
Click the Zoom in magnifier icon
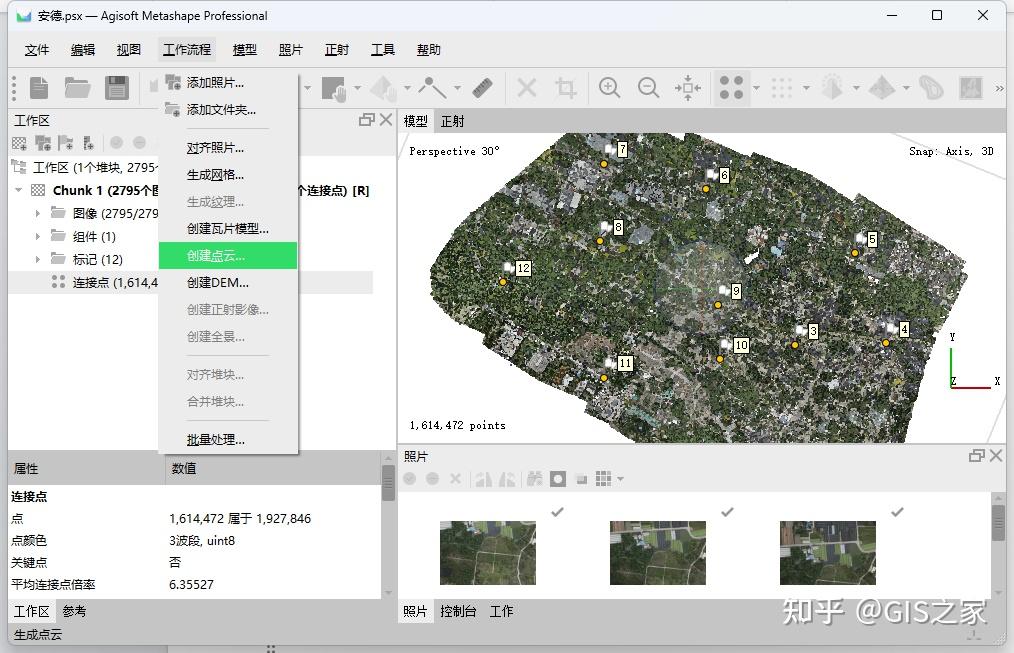[x=609, y=88]
